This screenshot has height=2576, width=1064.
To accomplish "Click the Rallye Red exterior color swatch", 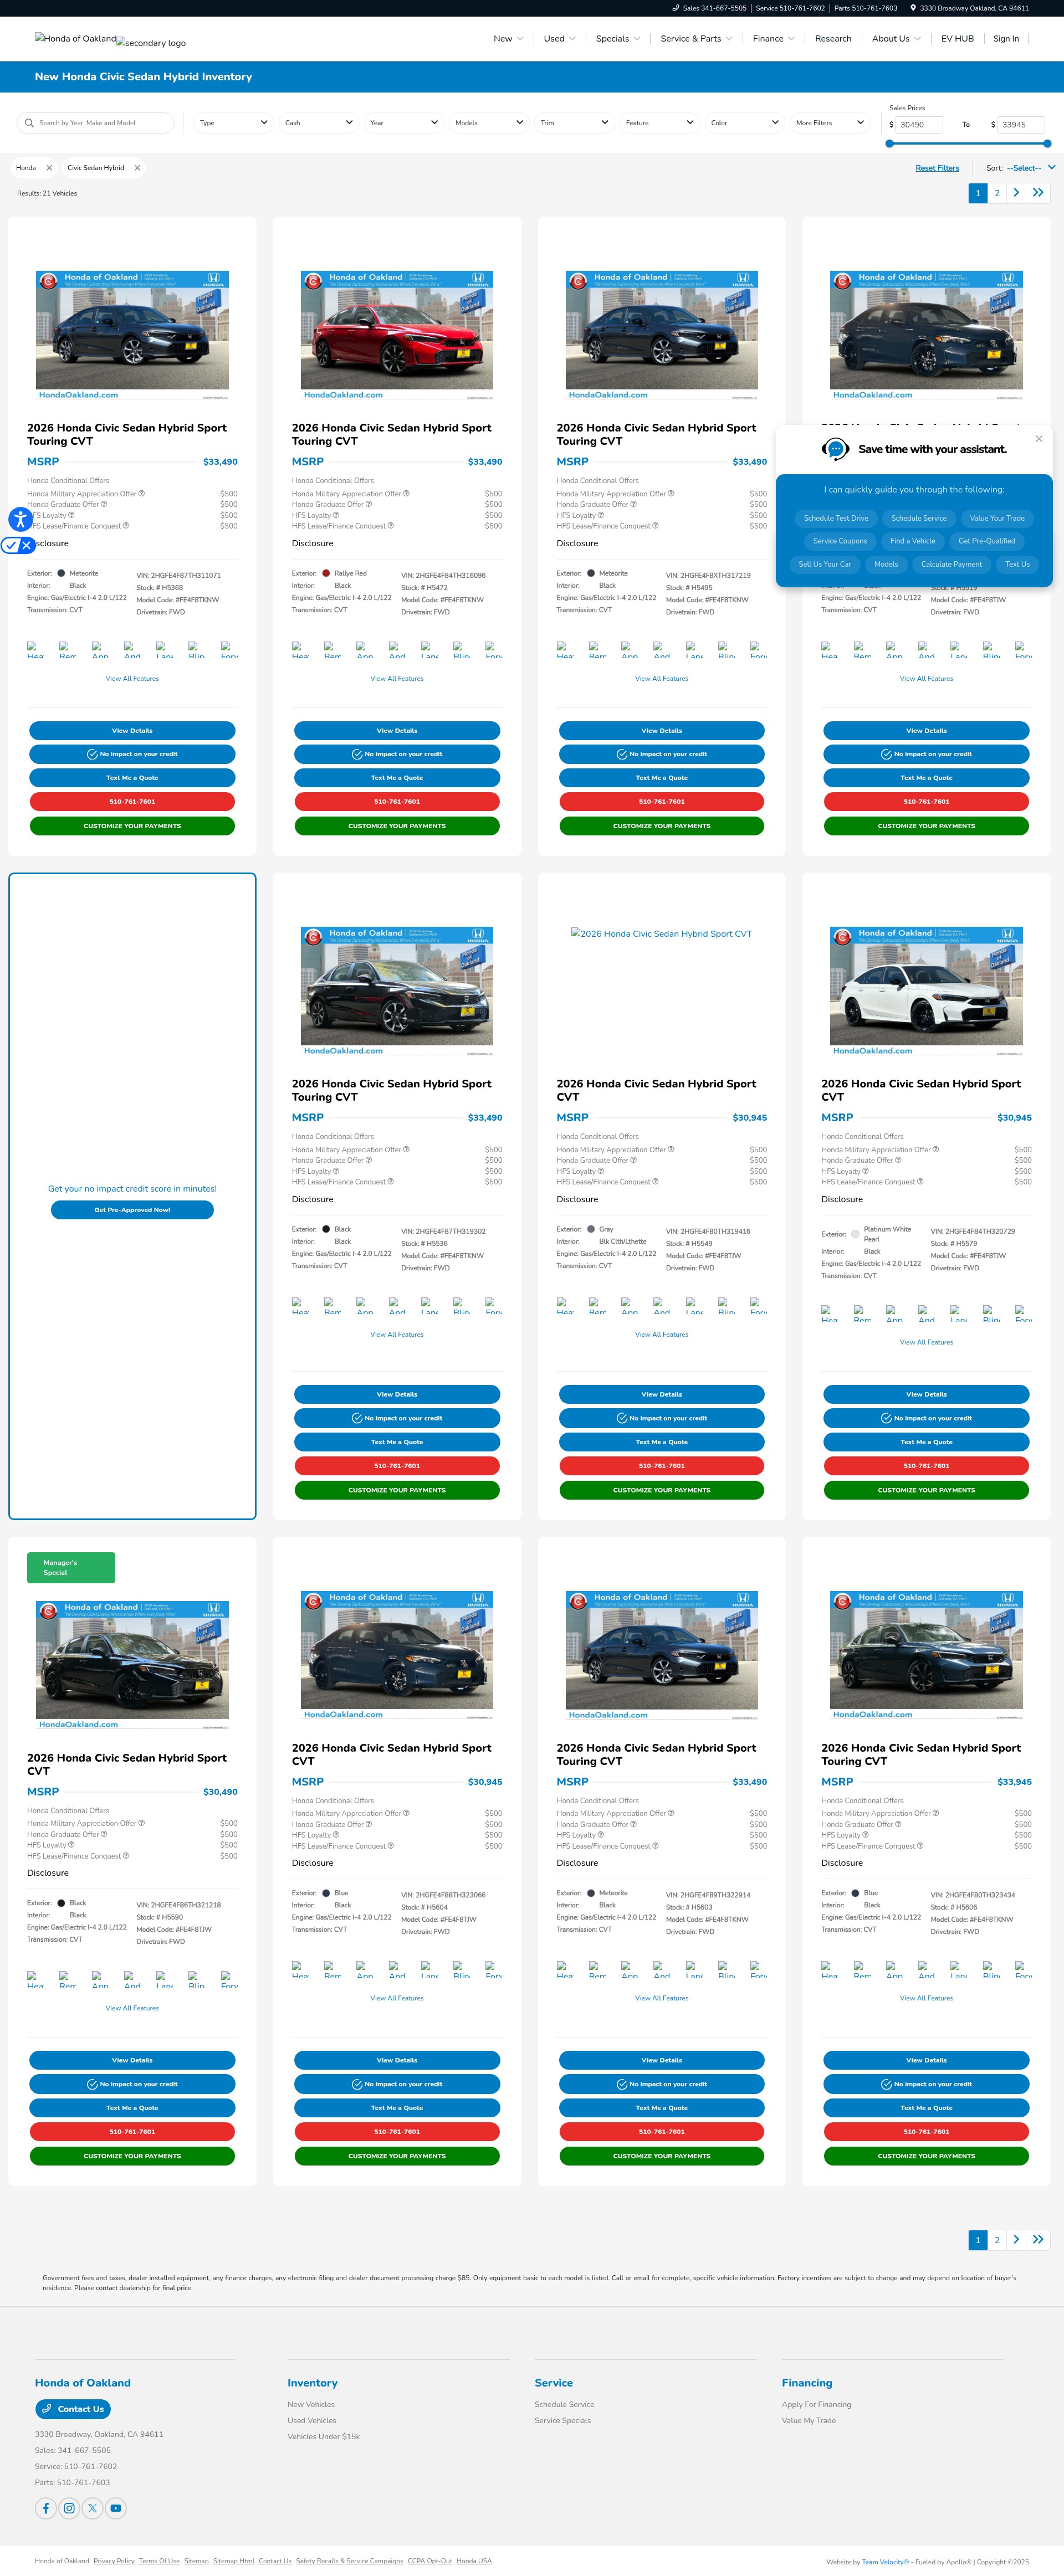I will coord(326,573).
